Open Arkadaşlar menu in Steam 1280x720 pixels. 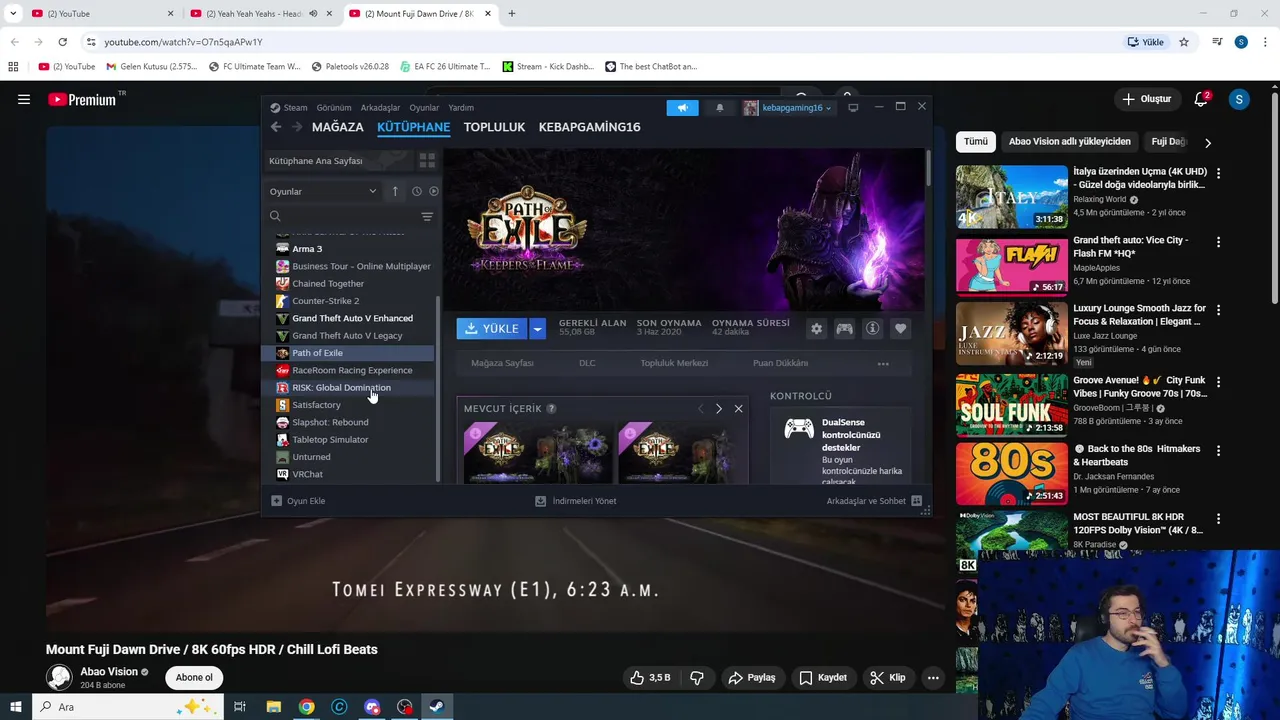[x=380, y=108]
